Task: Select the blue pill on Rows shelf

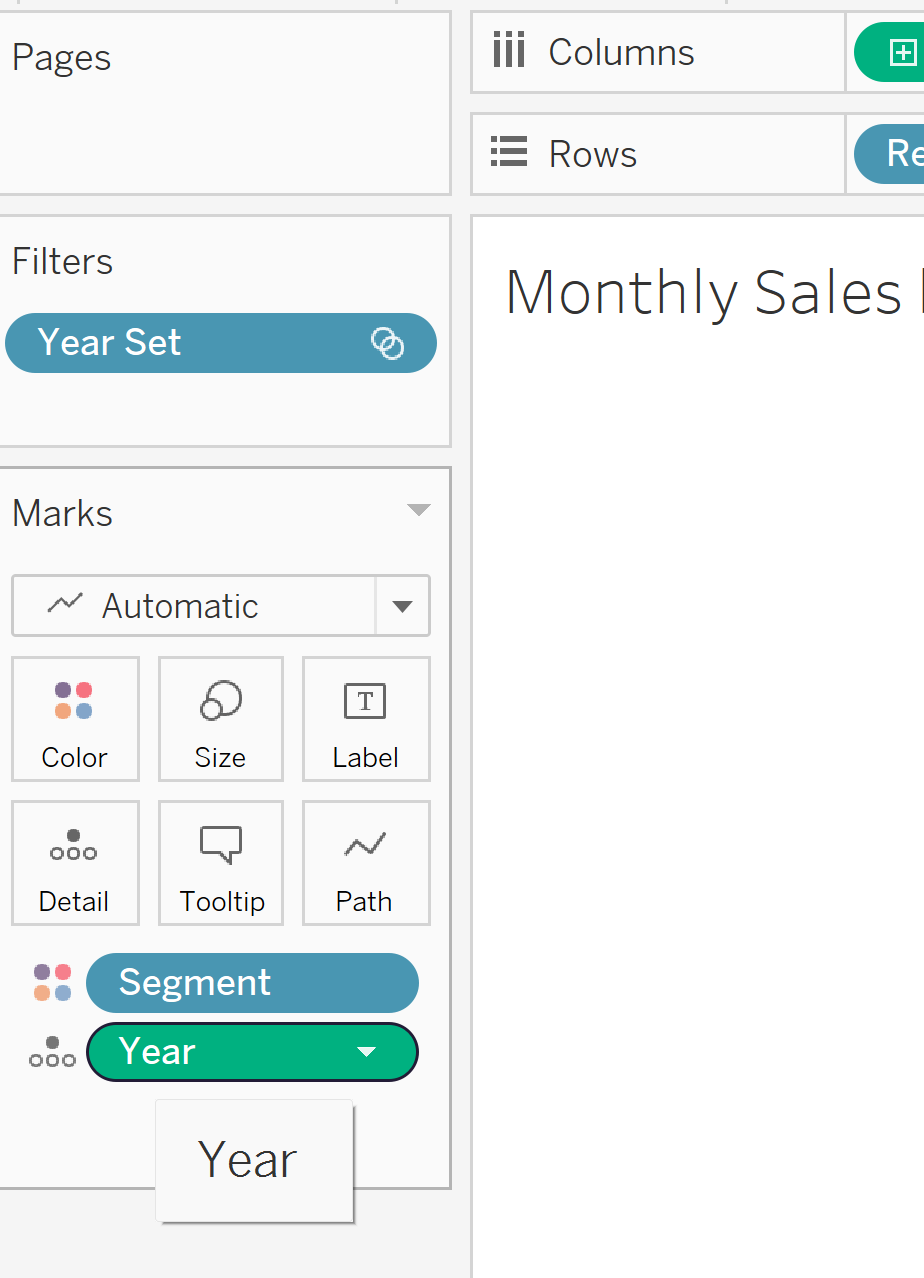Action: click(x=889, y=153)
